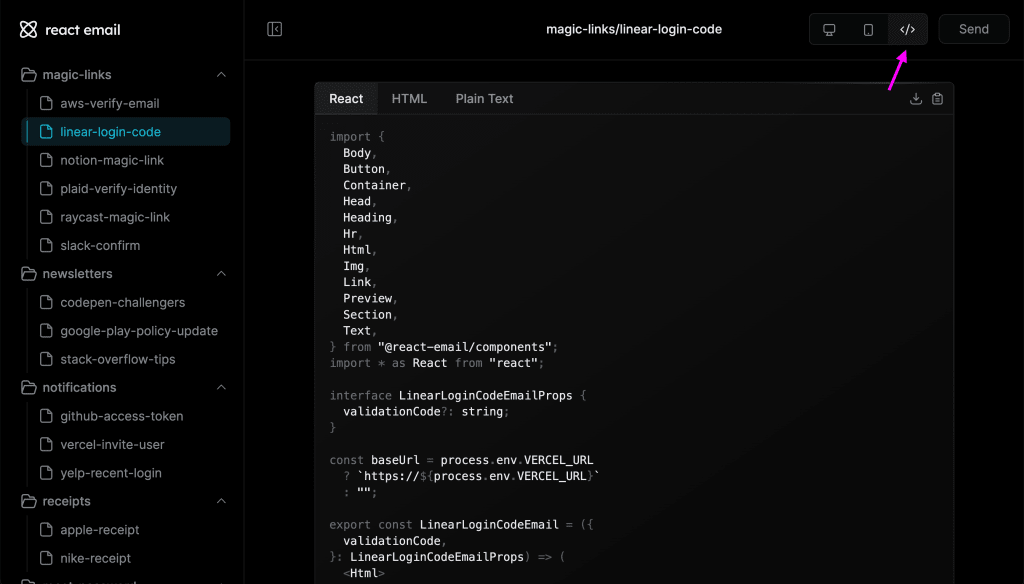Click file icon beside github-access-token
The height and width of the screenshot is (584, 1024).
pyautogui.click(x=46, y=416)
